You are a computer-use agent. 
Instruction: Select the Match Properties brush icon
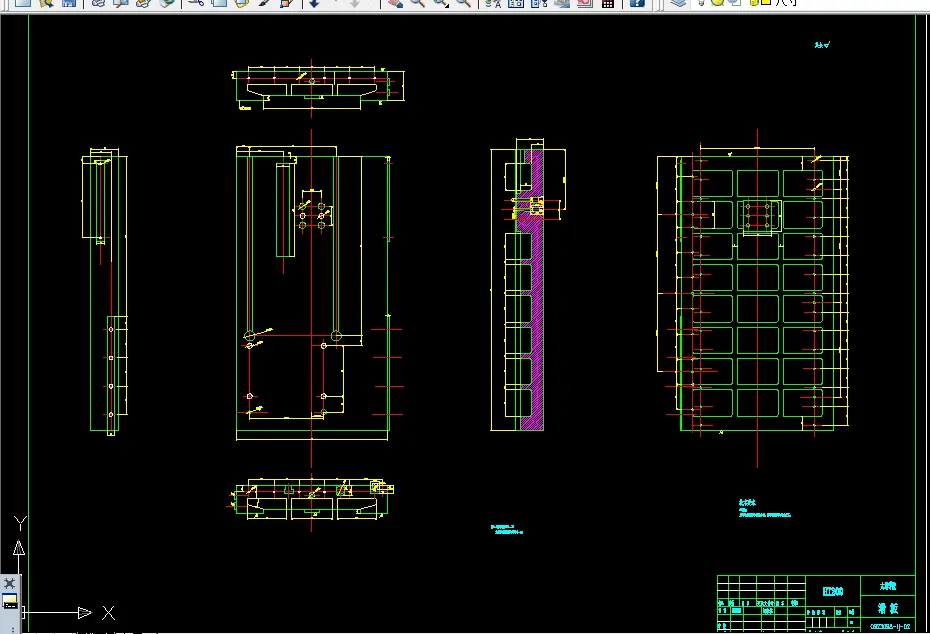pyautogui.click(x=265, y=2)
